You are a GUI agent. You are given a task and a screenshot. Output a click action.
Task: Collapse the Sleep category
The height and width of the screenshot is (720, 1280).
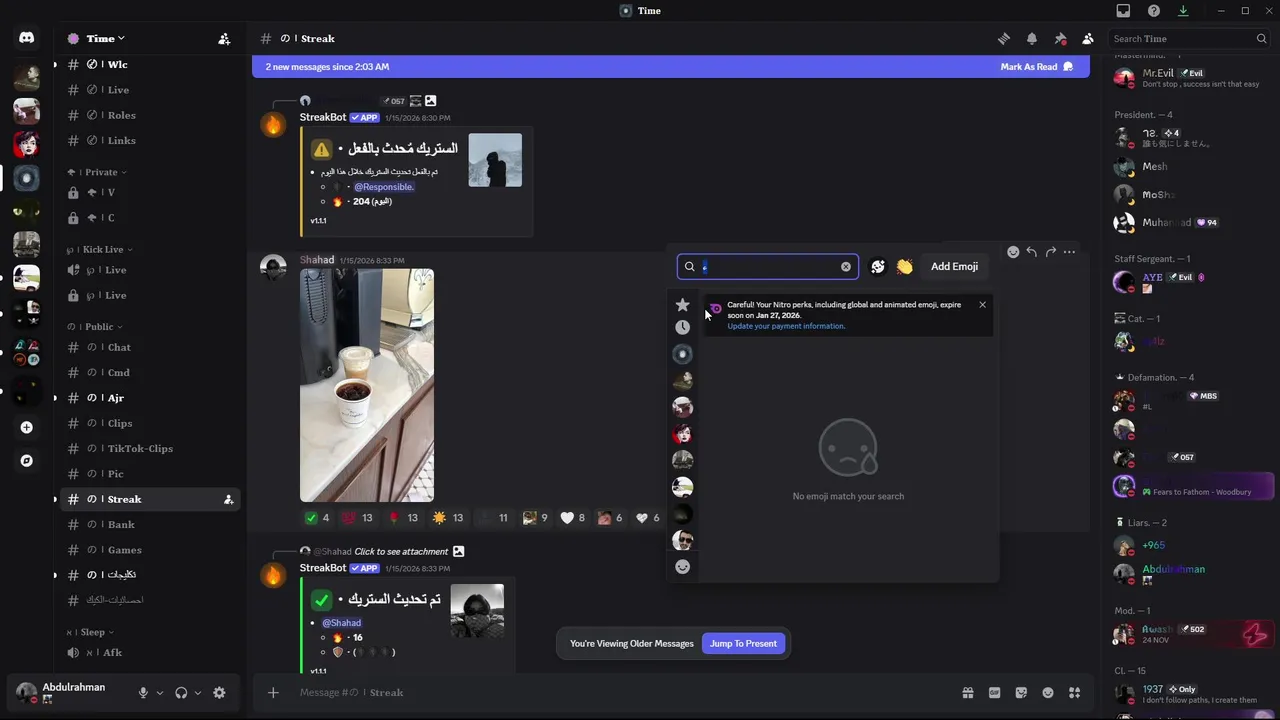coord(90,633)
